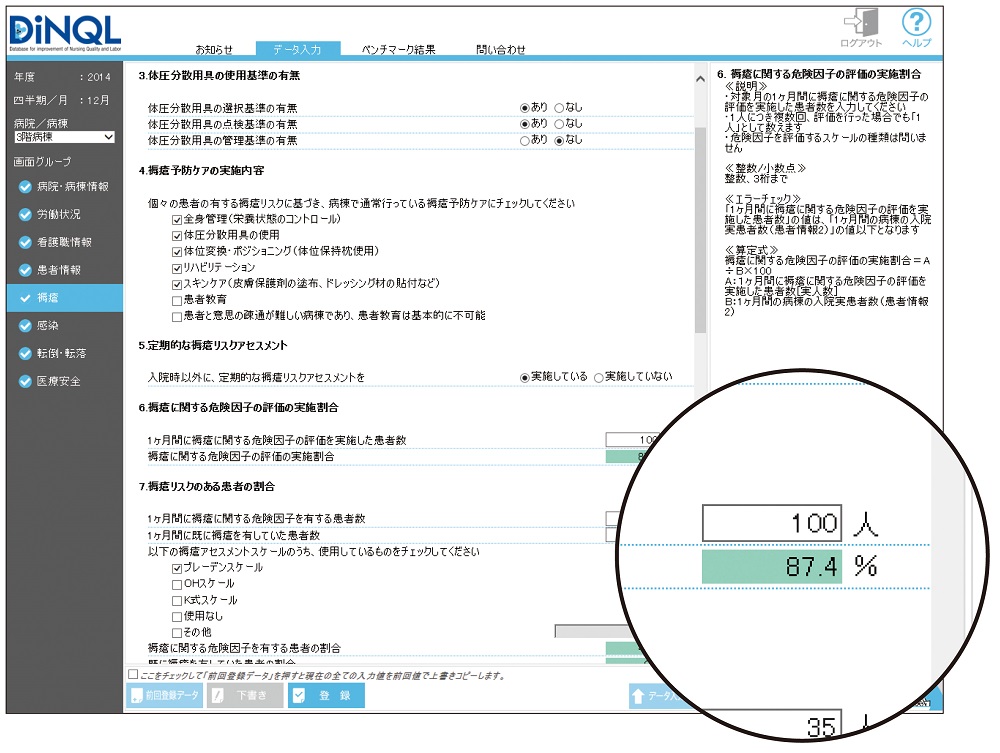Open the 病院/病棟 dropdown showing 3階病棟
Screen dimensions: 1000x753
pos(64,137)
